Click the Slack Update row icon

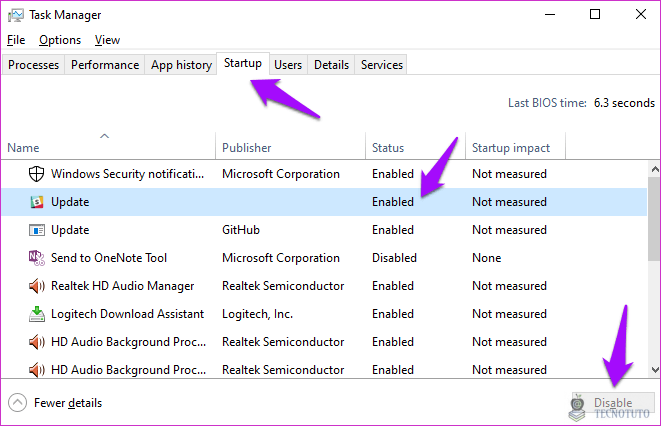(x=37, y=202)
